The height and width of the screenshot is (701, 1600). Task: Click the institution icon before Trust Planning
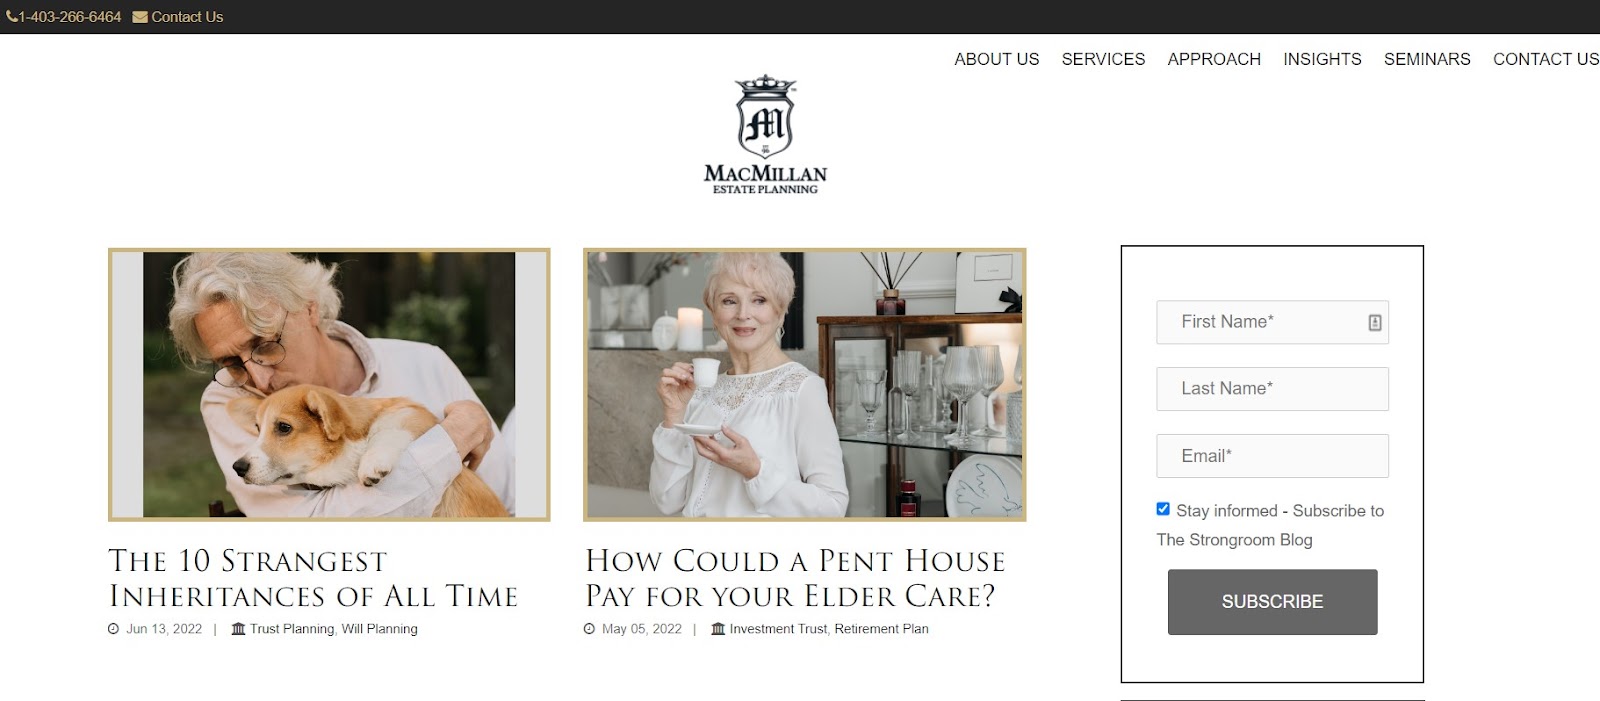pos(238,629)
